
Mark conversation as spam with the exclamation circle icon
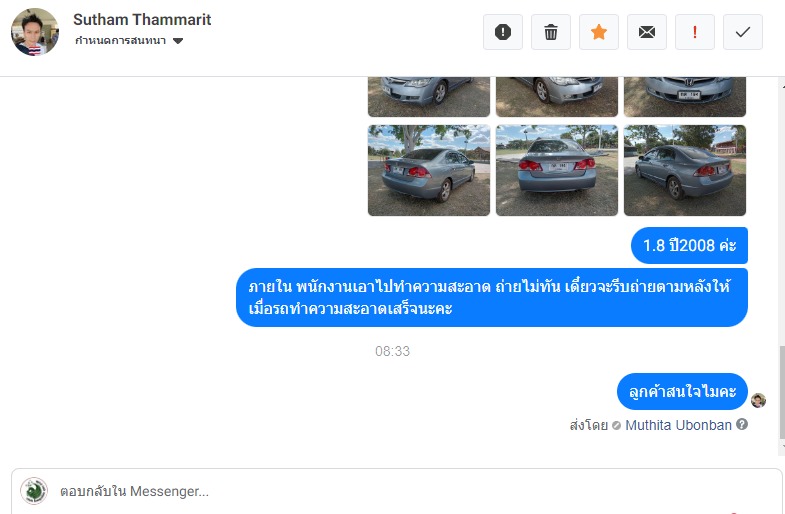point(503,32)
